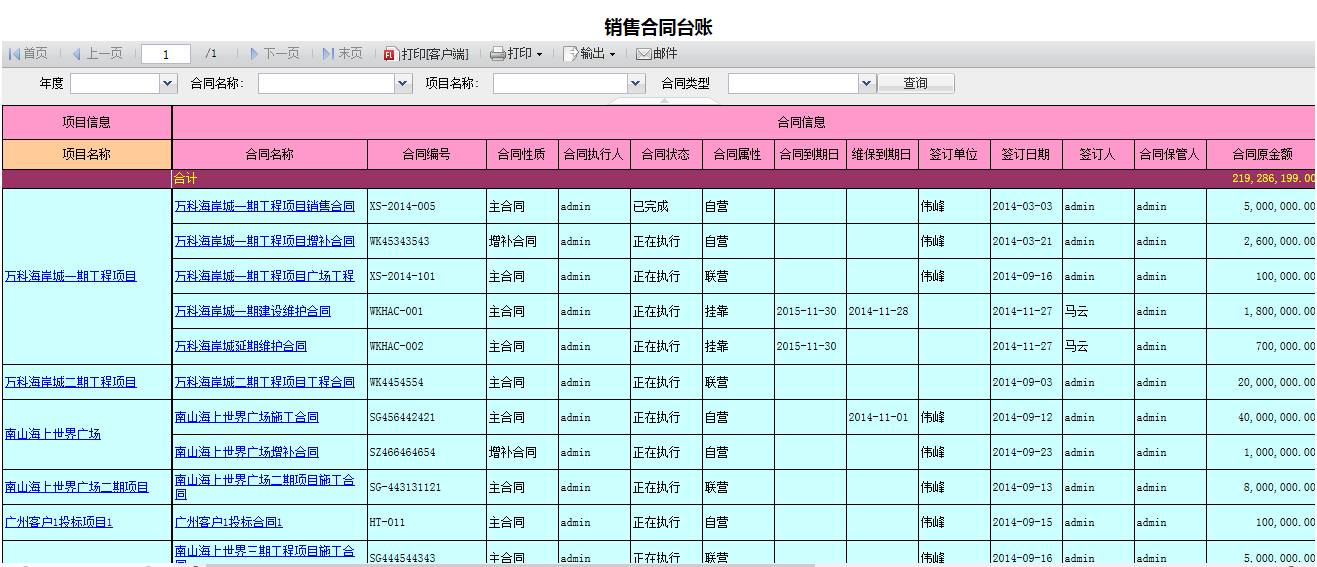This screenshot has height=567, width=1317.
Task: Expand the 合同名称 filter dropdown arrow
Action: [403, 84]
